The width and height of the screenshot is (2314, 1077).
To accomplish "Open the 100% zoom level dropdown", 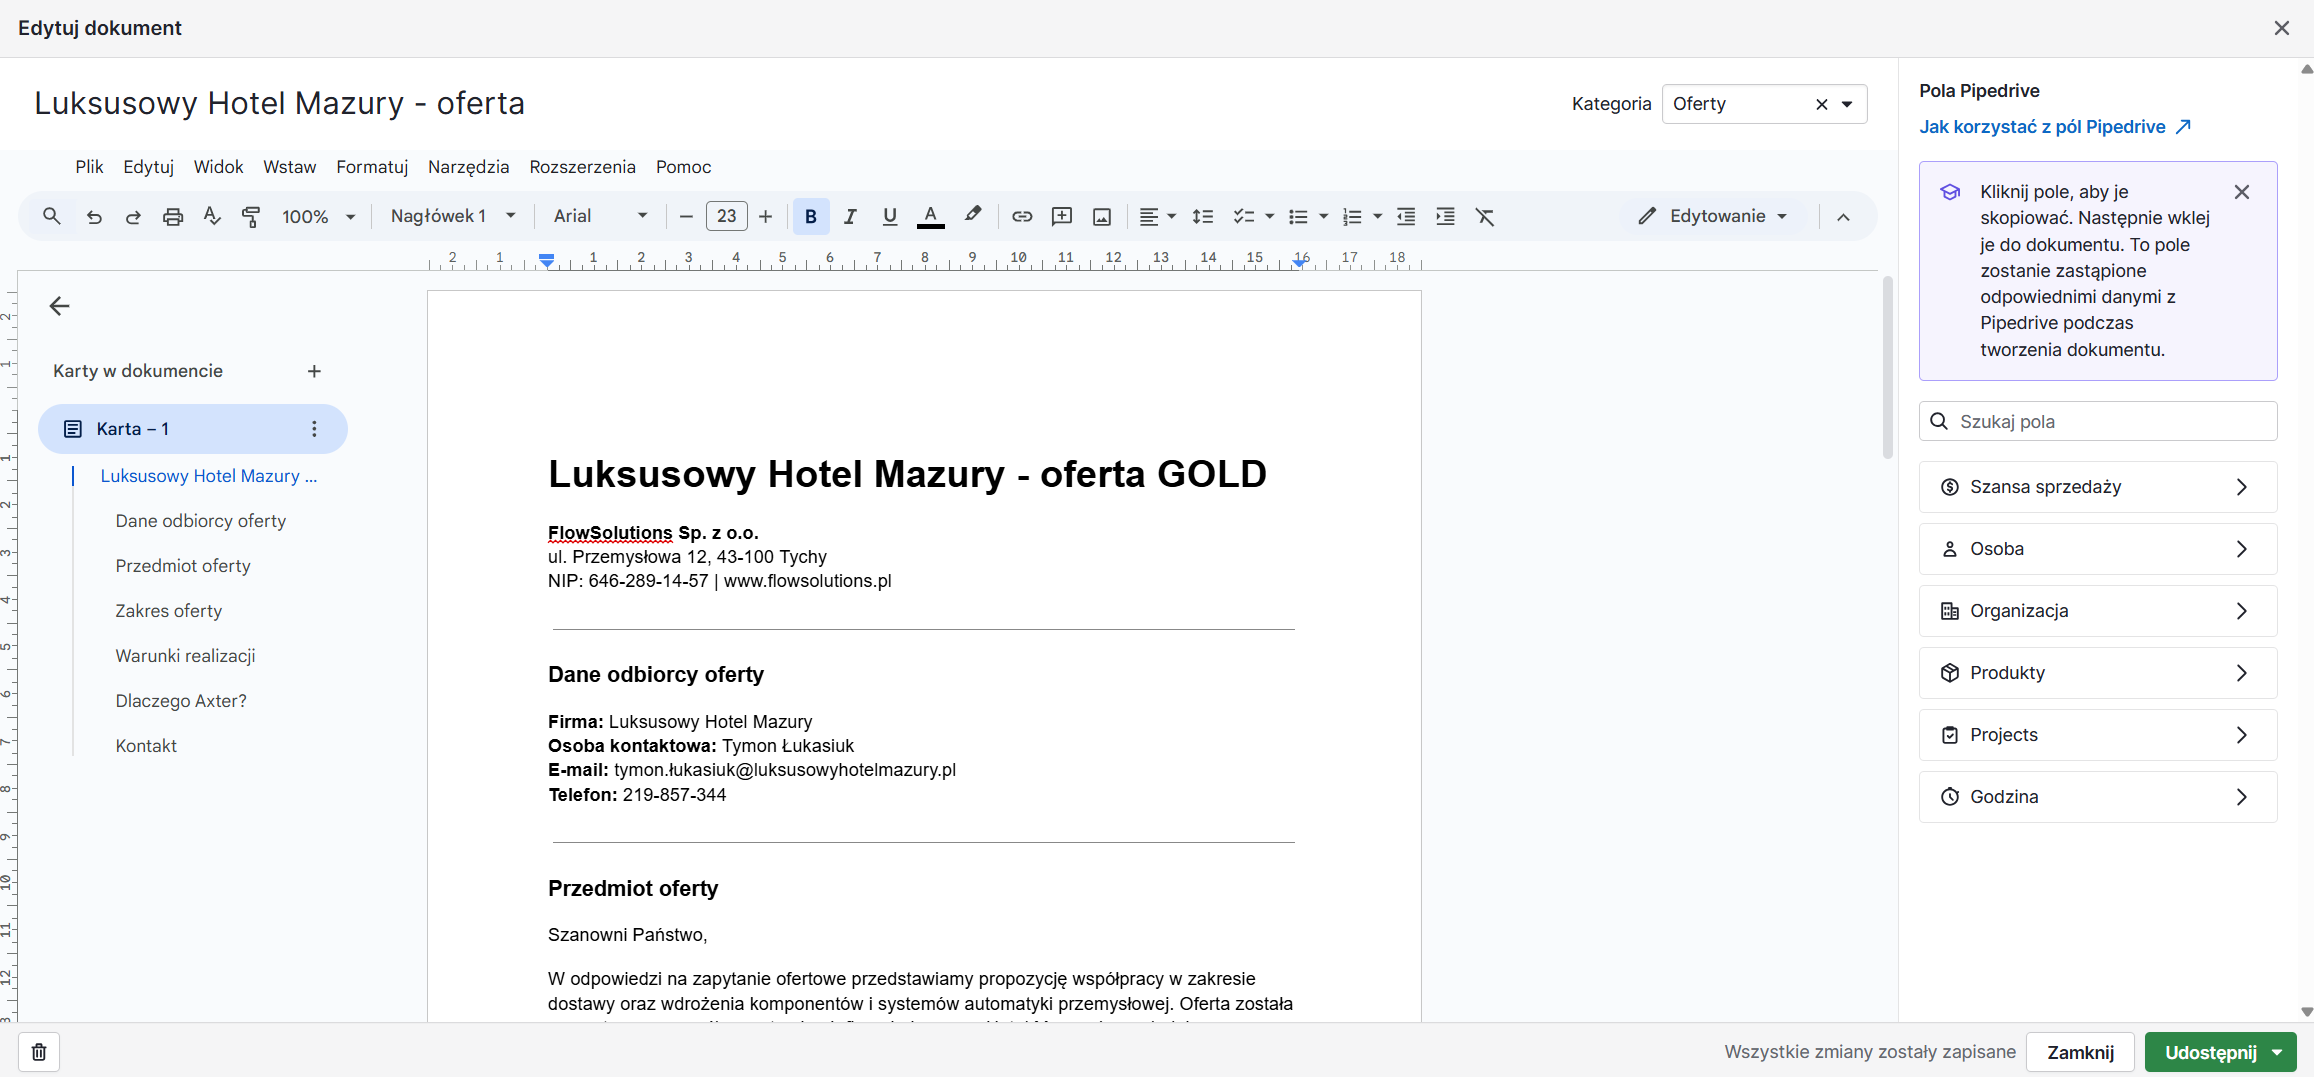I will [x=318, y=216].
